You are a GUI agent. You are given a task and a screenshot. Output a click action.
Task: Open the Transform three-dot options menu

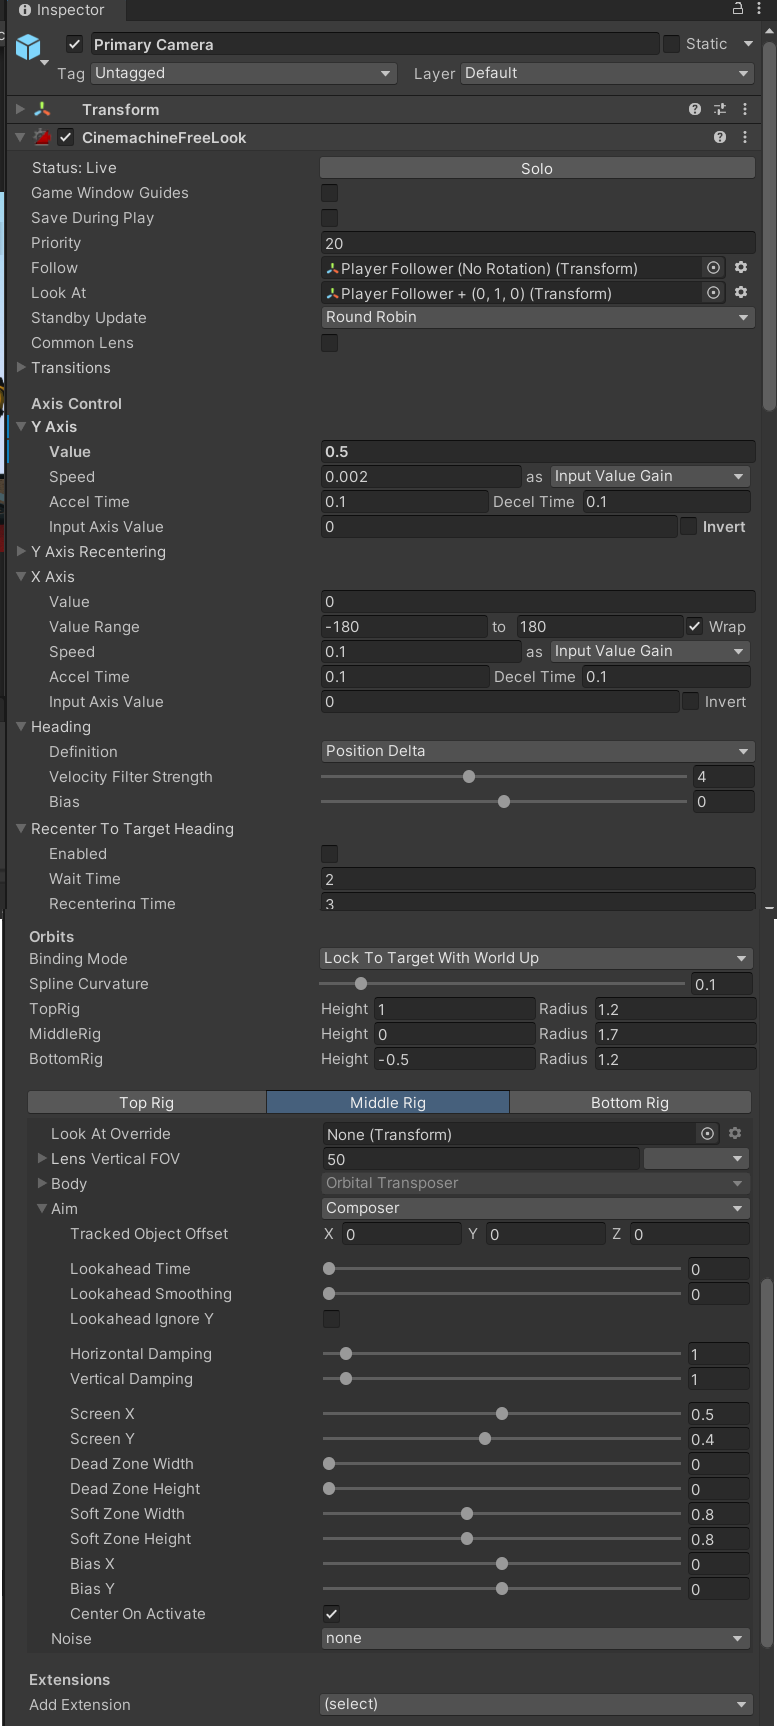pos(745,109)
